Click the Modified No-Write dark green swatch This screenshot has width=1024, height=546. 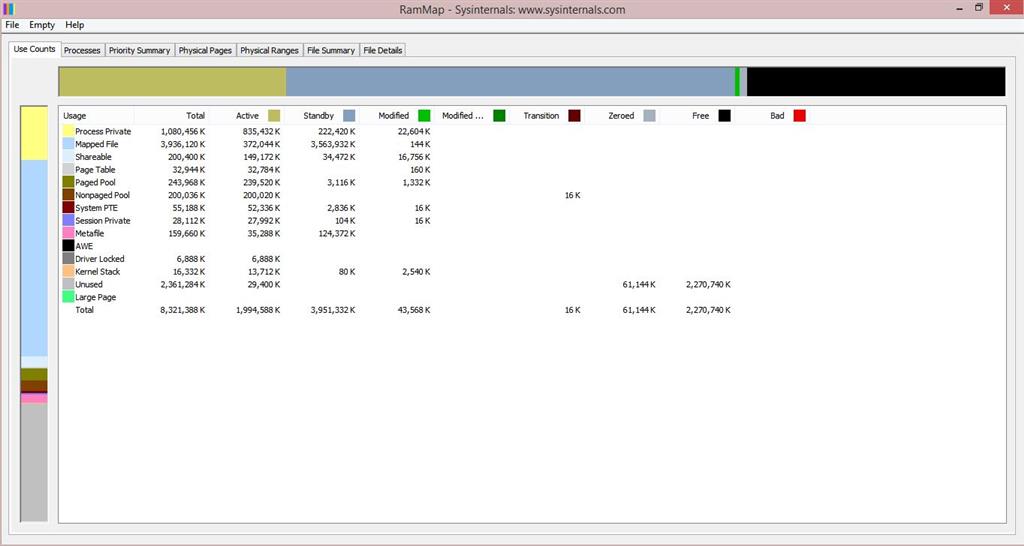(499, 116)
